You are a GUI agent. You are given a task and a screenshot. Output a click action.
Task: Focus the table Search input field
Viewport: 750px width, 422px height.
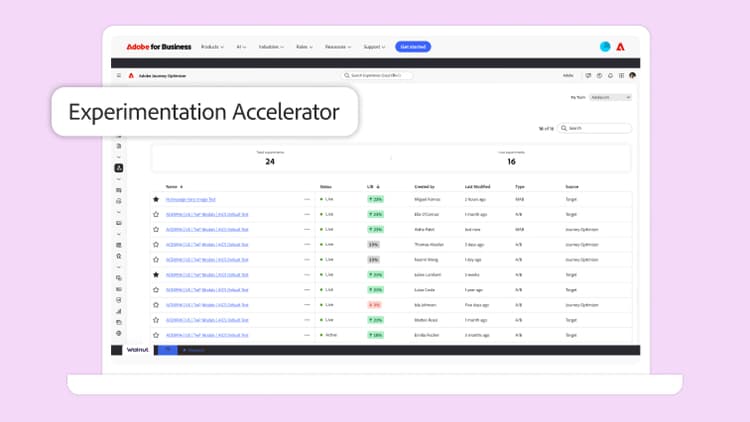(595, 128)
